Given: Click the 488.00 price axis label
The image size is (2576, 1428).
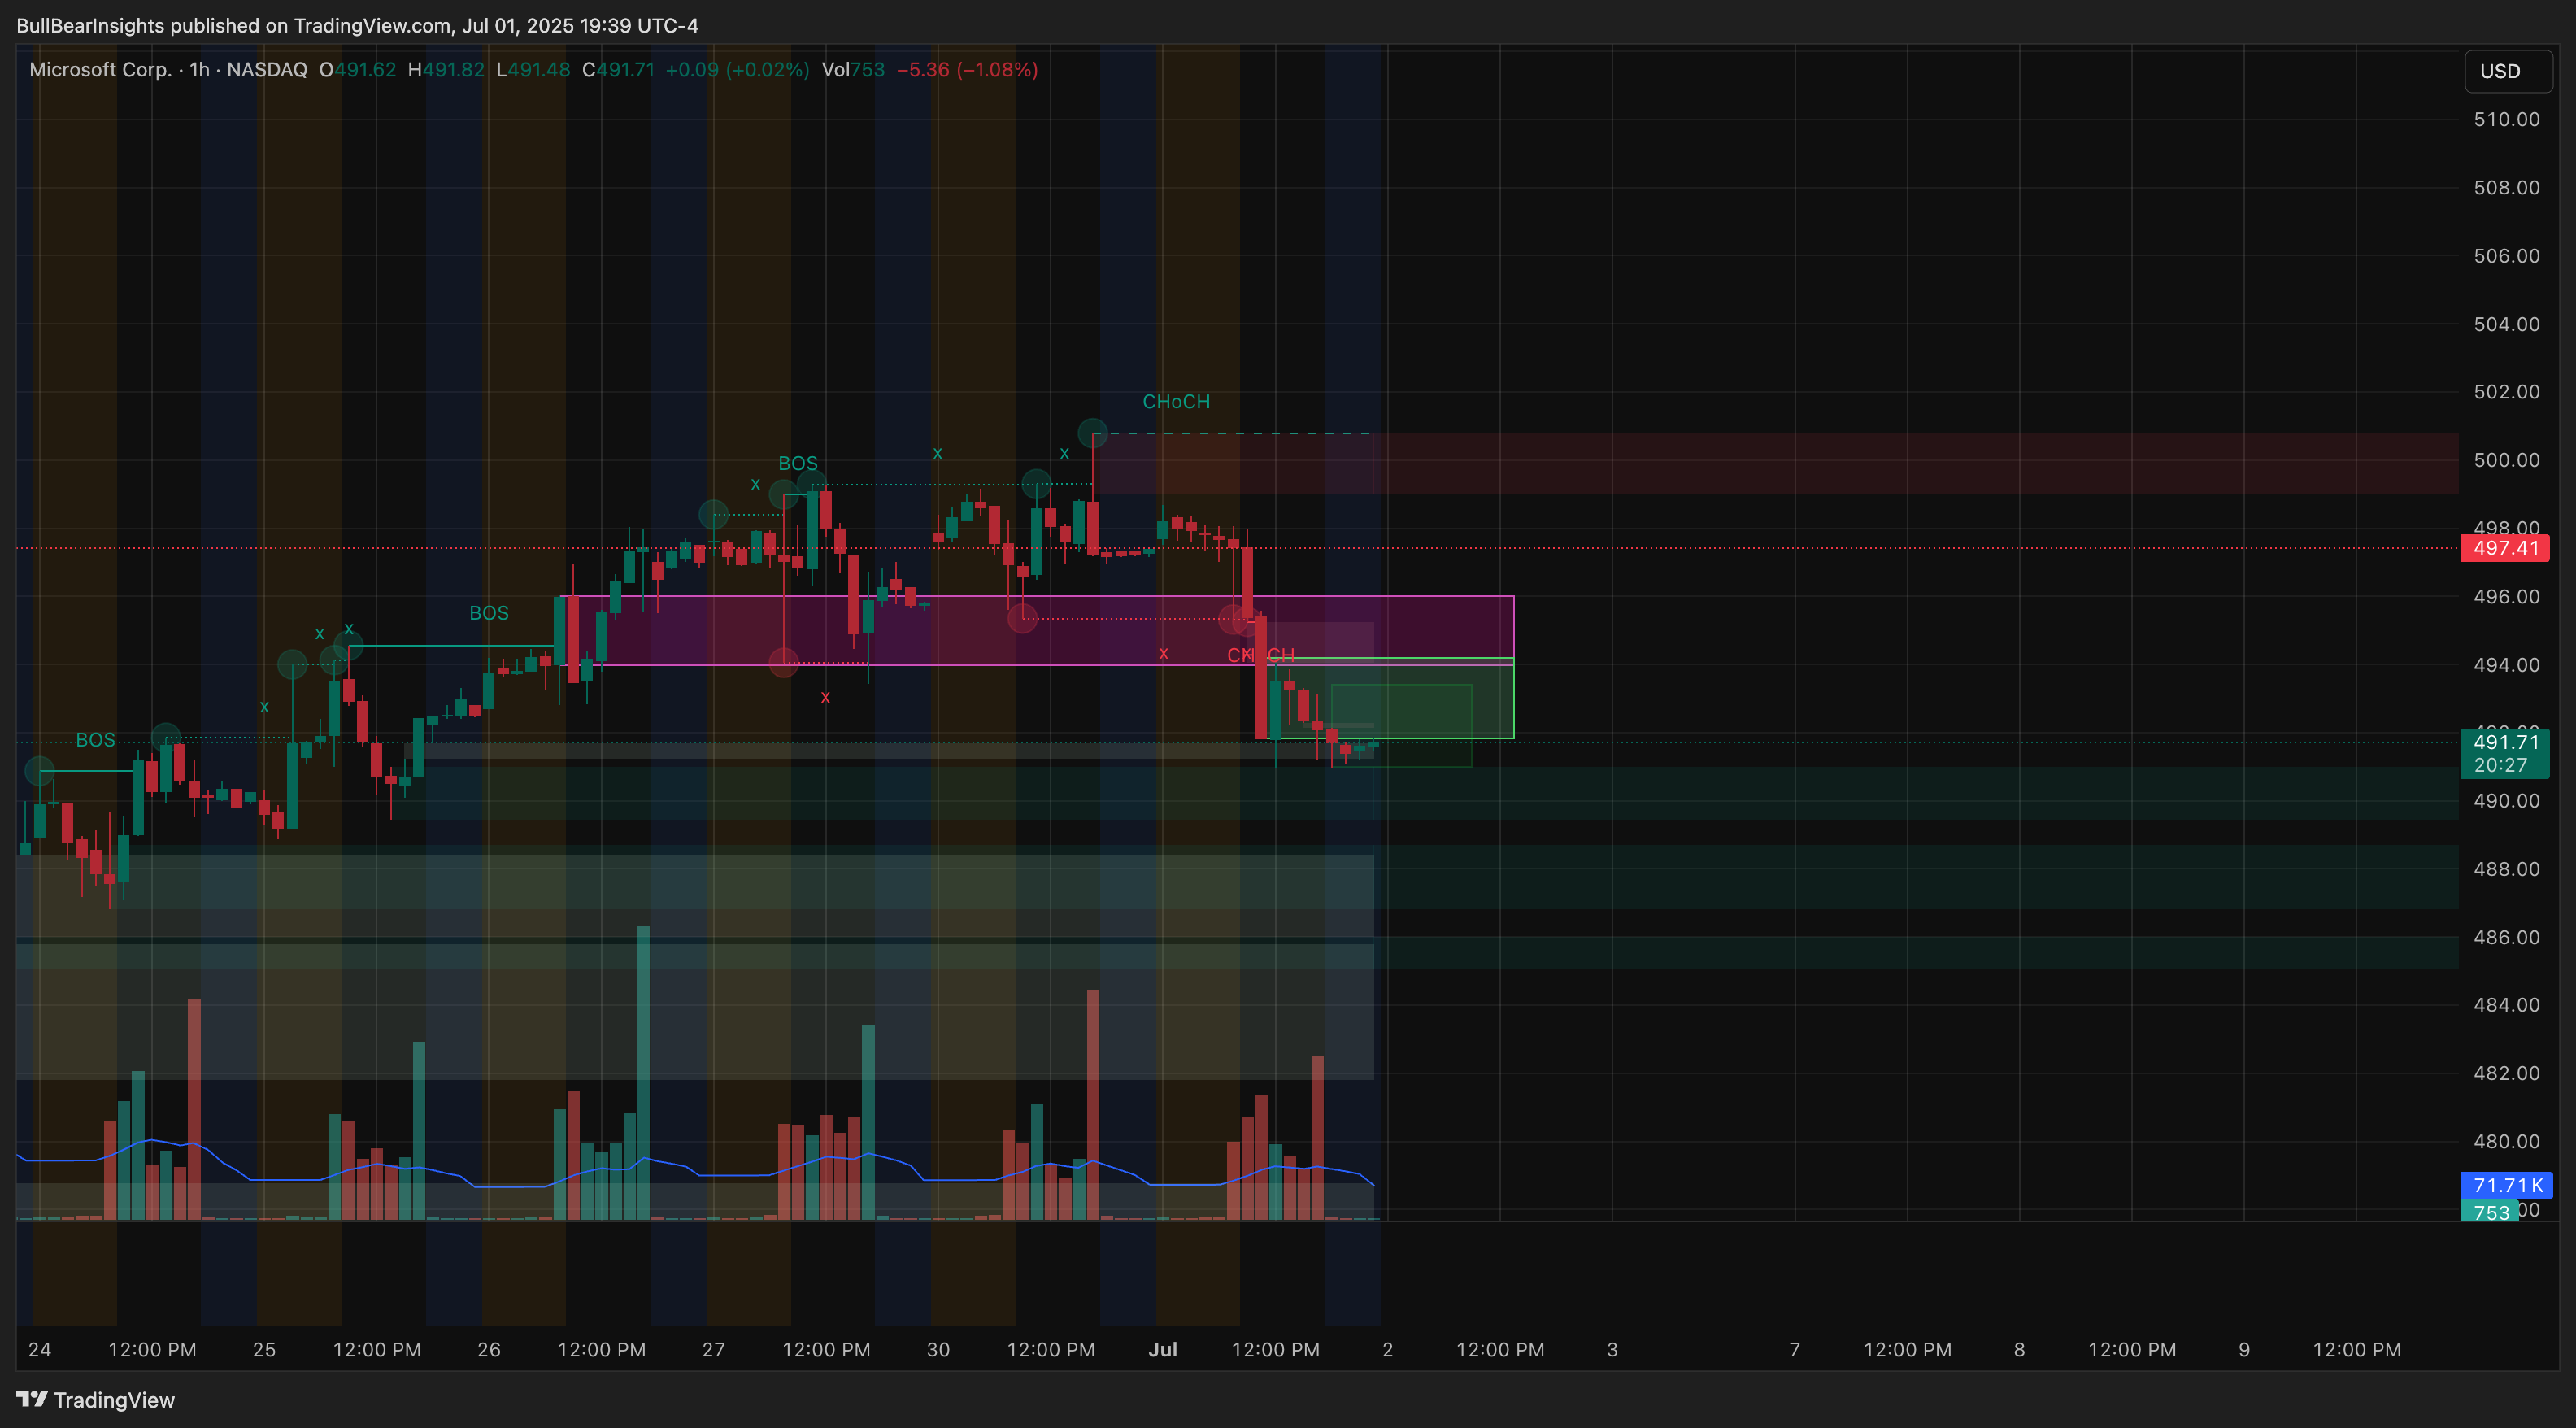Looking at the screenshot, I should coord(2506,869).
